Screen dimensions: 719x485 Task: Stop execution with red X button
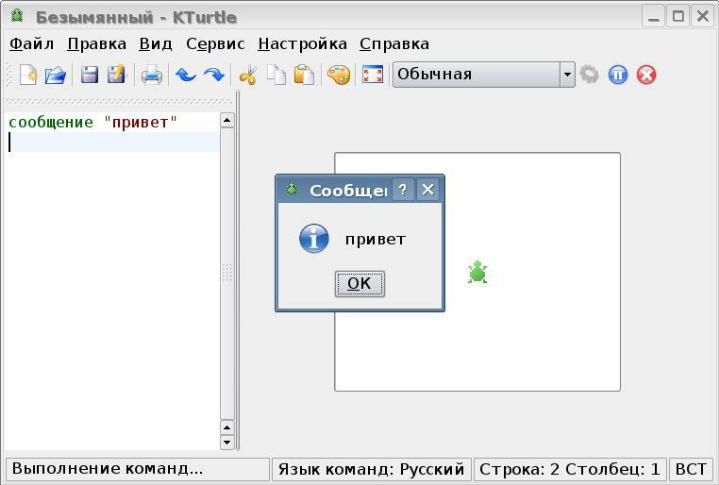[x=646, y=75]
